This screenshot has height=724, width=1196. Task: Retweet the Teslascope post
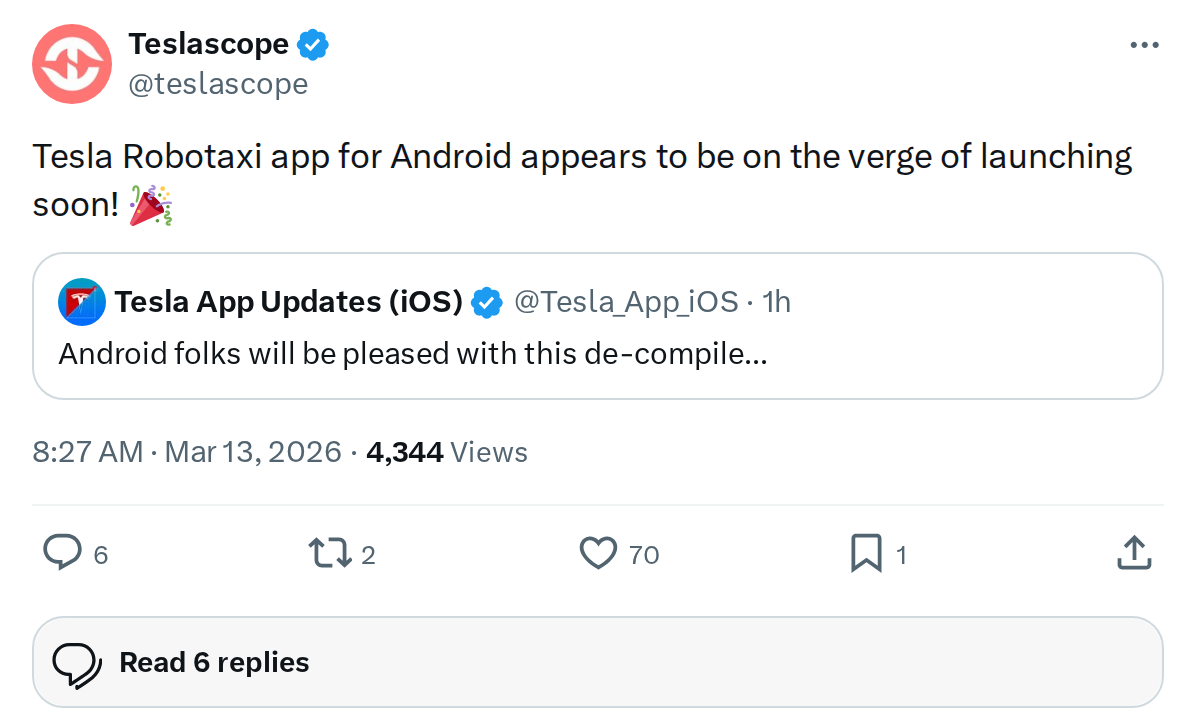point(330,553)
